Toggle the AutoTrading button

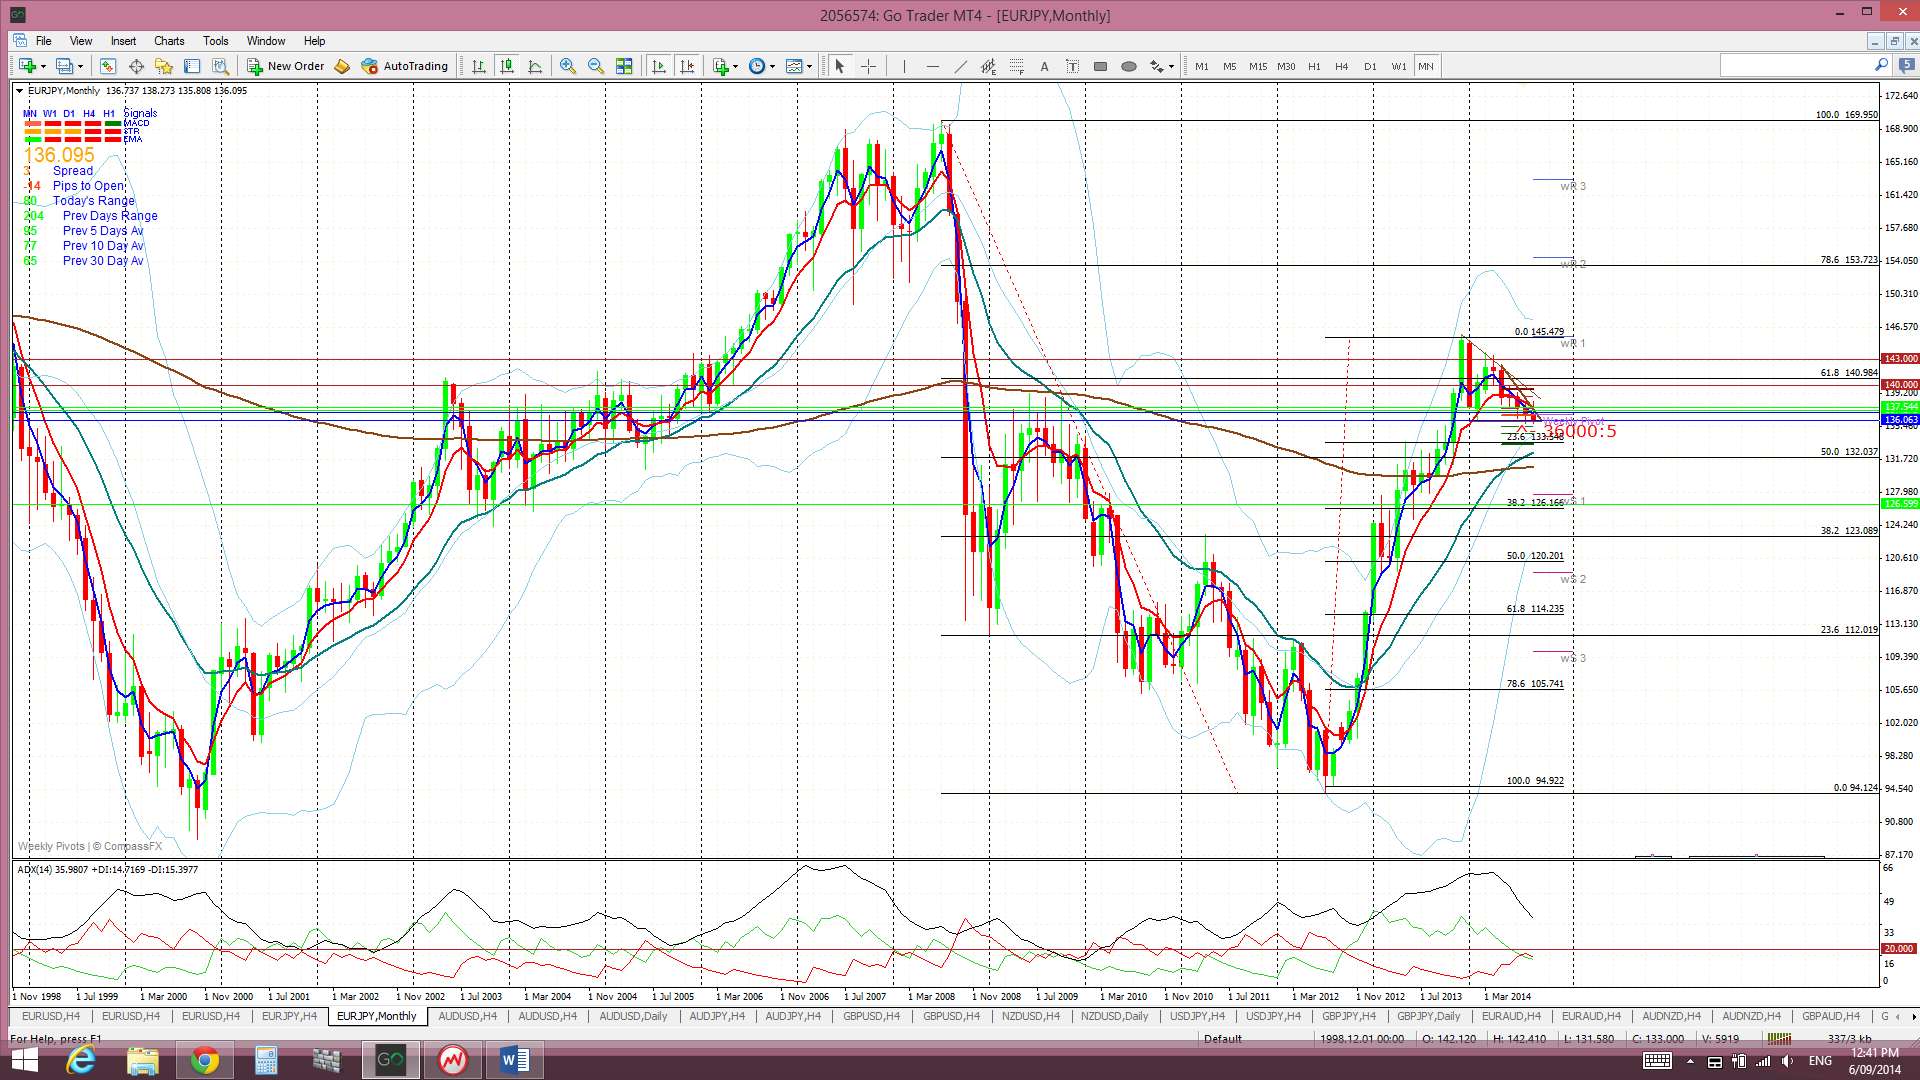405,66
